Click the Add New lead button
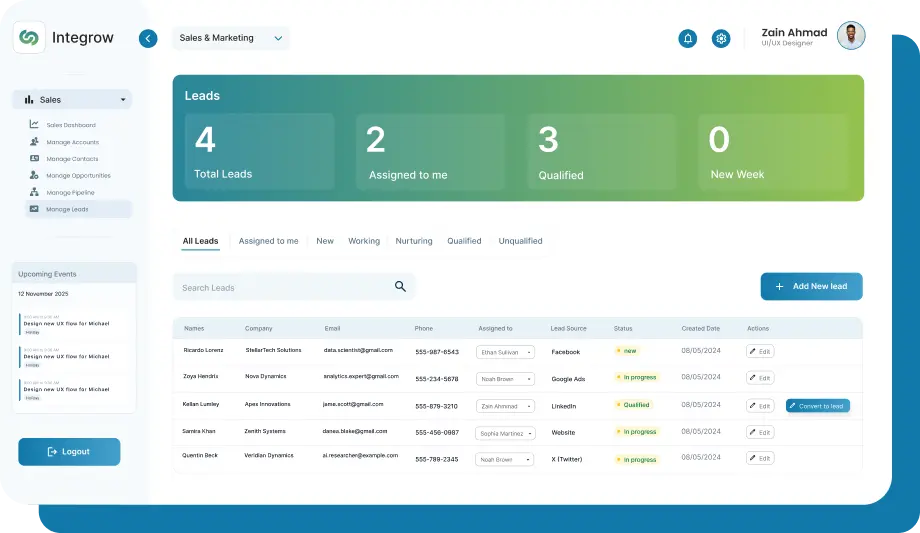This screenshot has height=533, width=920. 811,286
